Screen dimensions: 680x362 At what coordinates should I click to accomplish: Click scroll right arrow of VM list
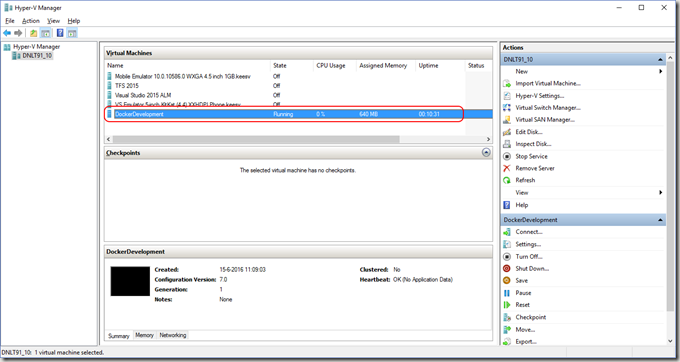(x=488, y=139)
